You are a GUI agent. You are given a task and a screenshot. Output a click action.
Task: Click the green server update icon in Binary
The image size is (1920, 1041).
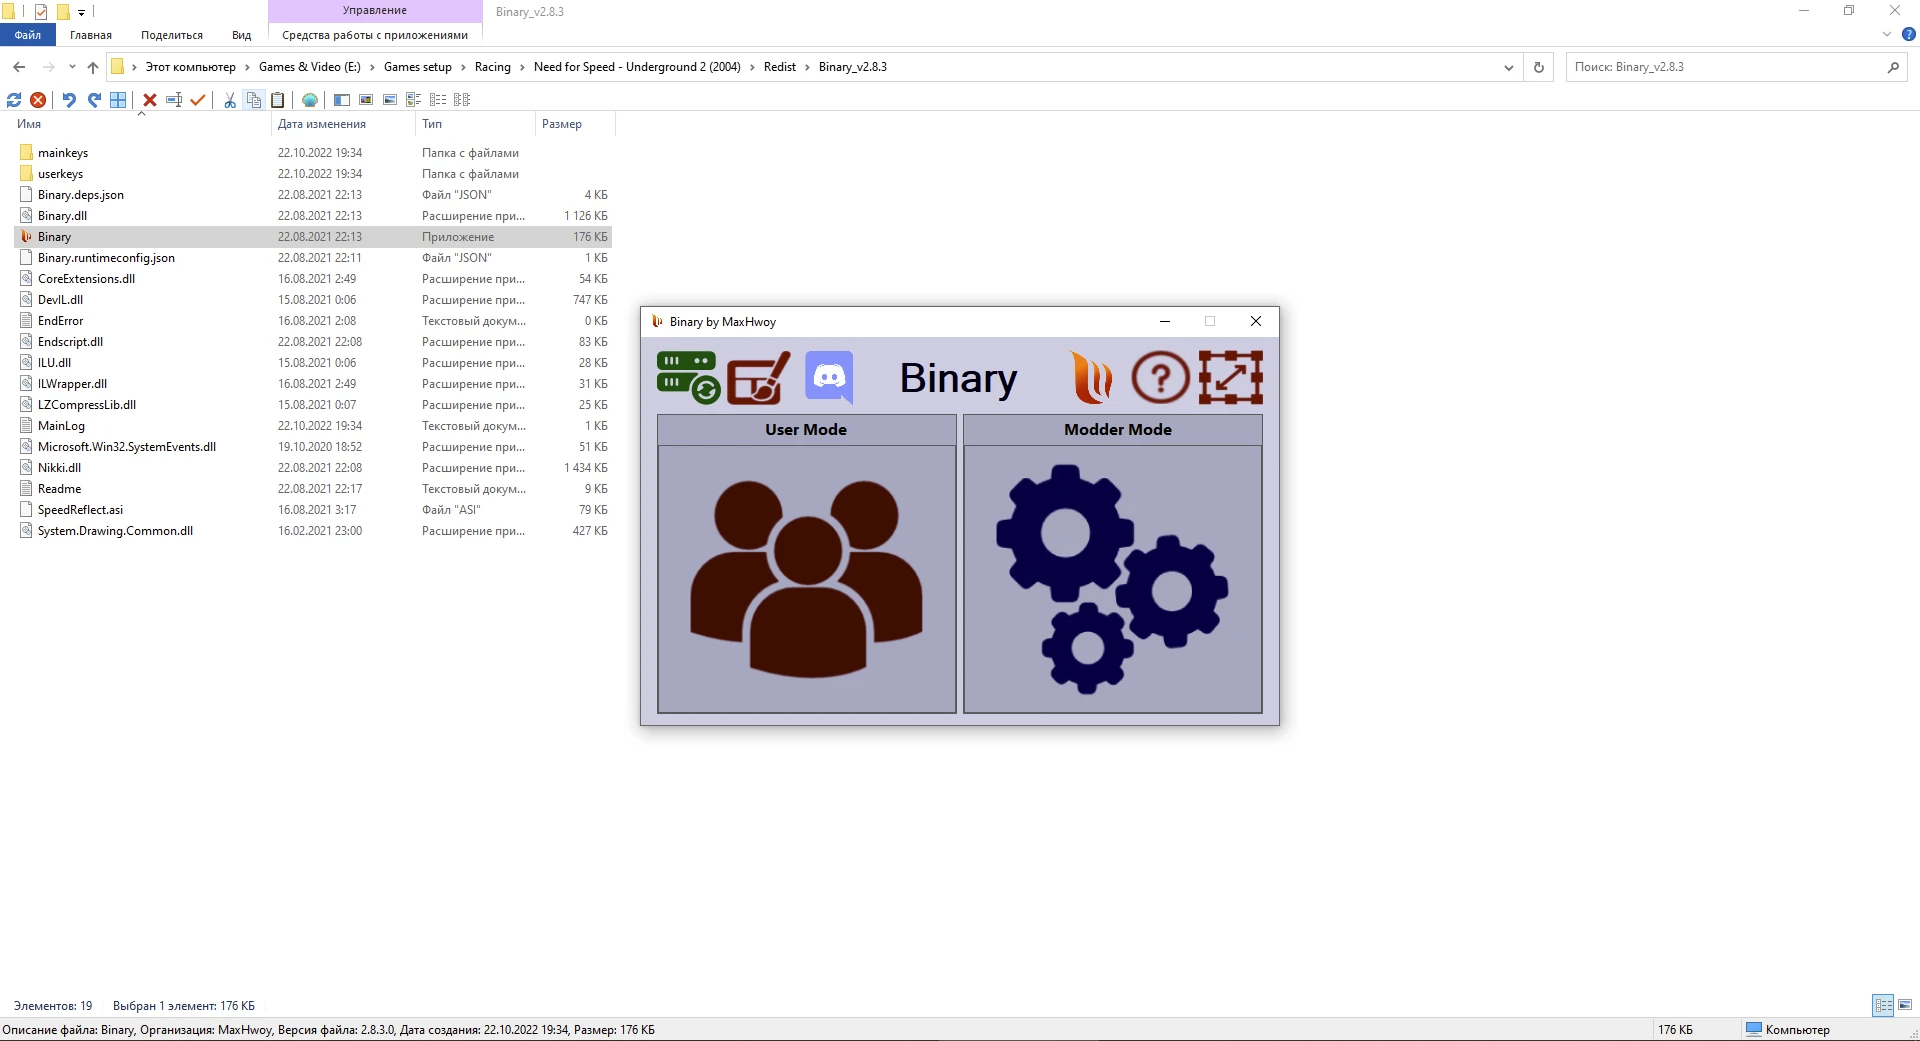click(688, 378)
